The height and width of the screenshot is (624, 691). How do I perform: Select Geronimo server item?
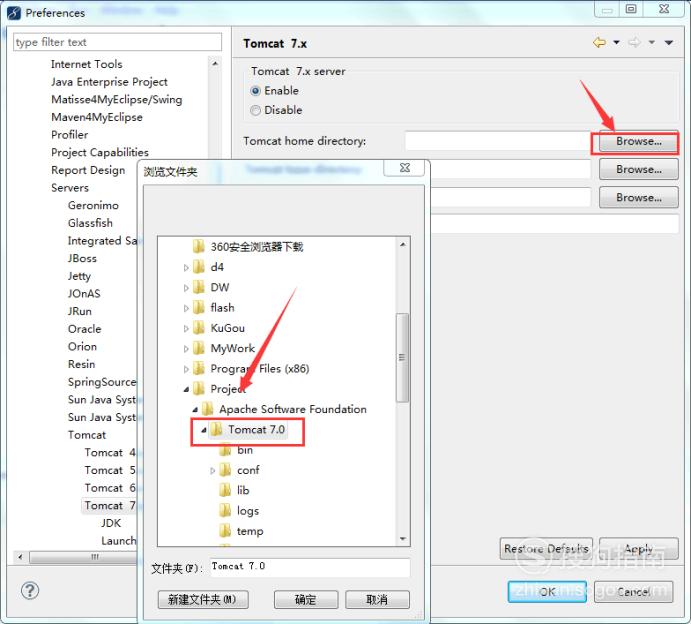(93, 205)
